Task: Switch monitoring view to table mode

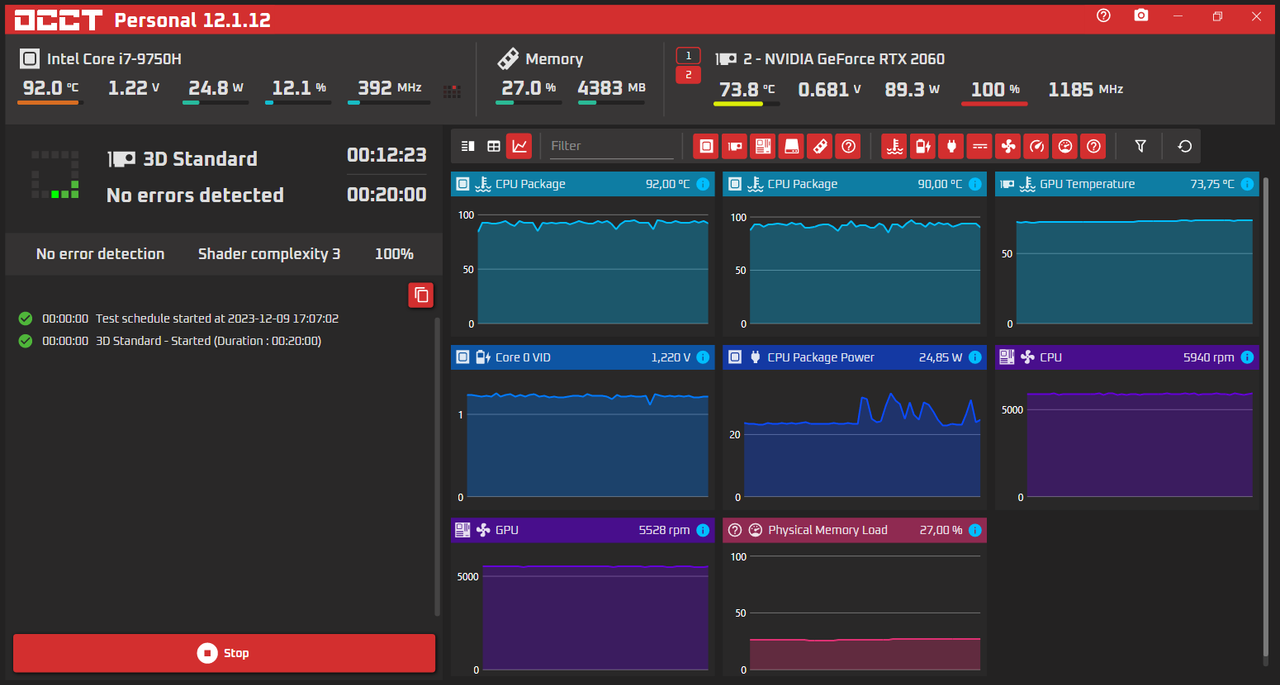Action: tap(493, 146)
